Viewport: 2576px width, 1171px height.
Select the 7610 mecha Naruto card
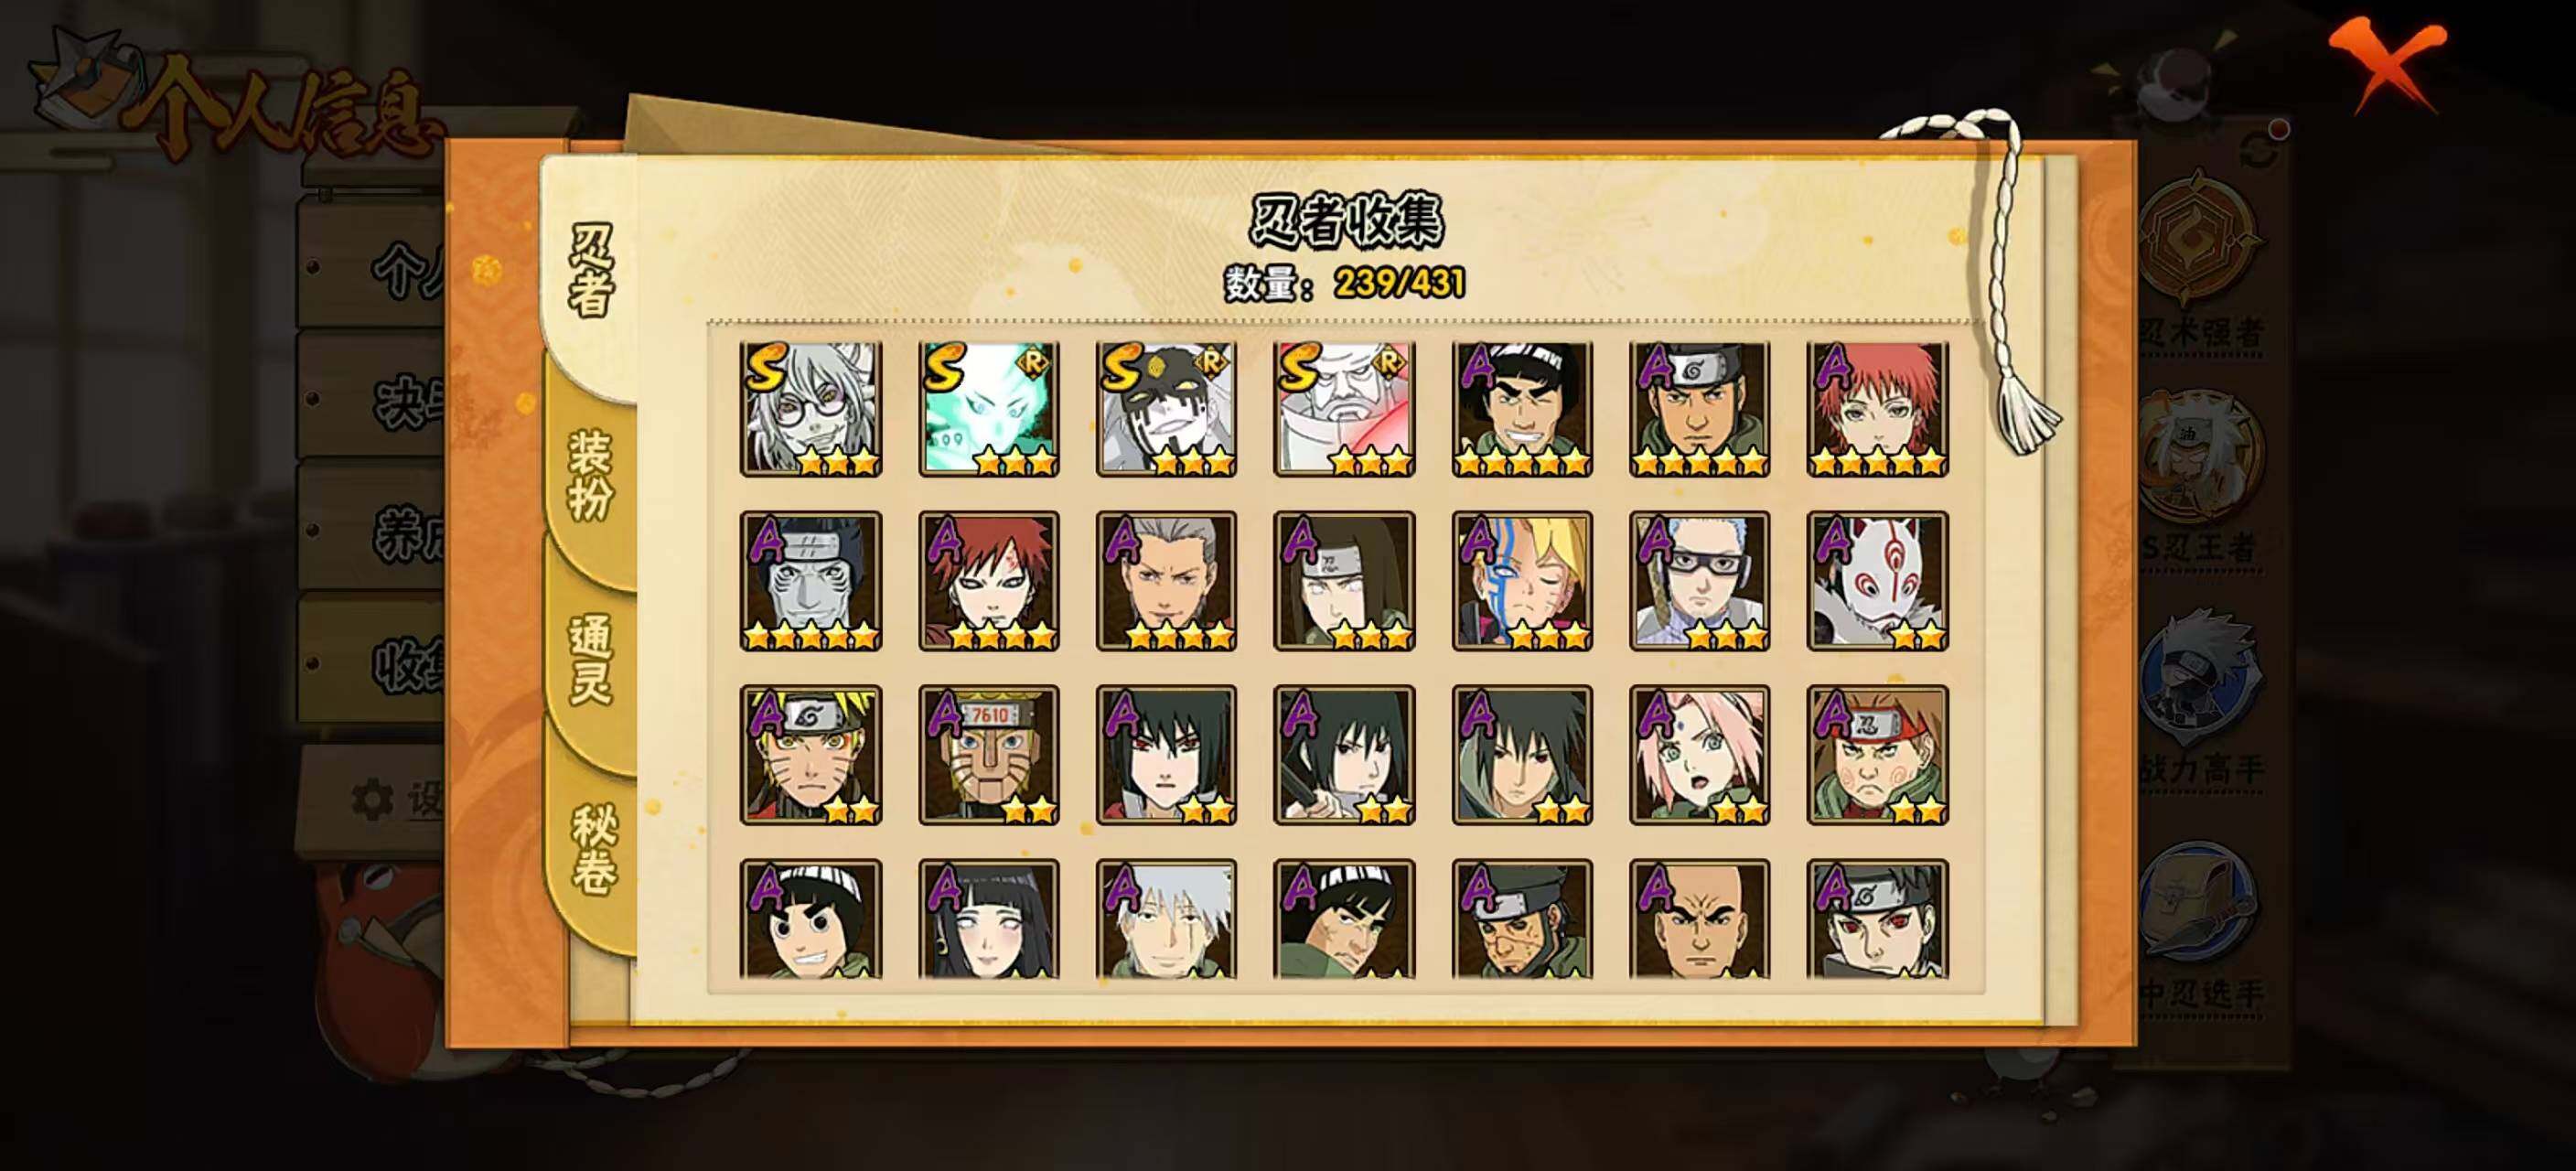989,755
